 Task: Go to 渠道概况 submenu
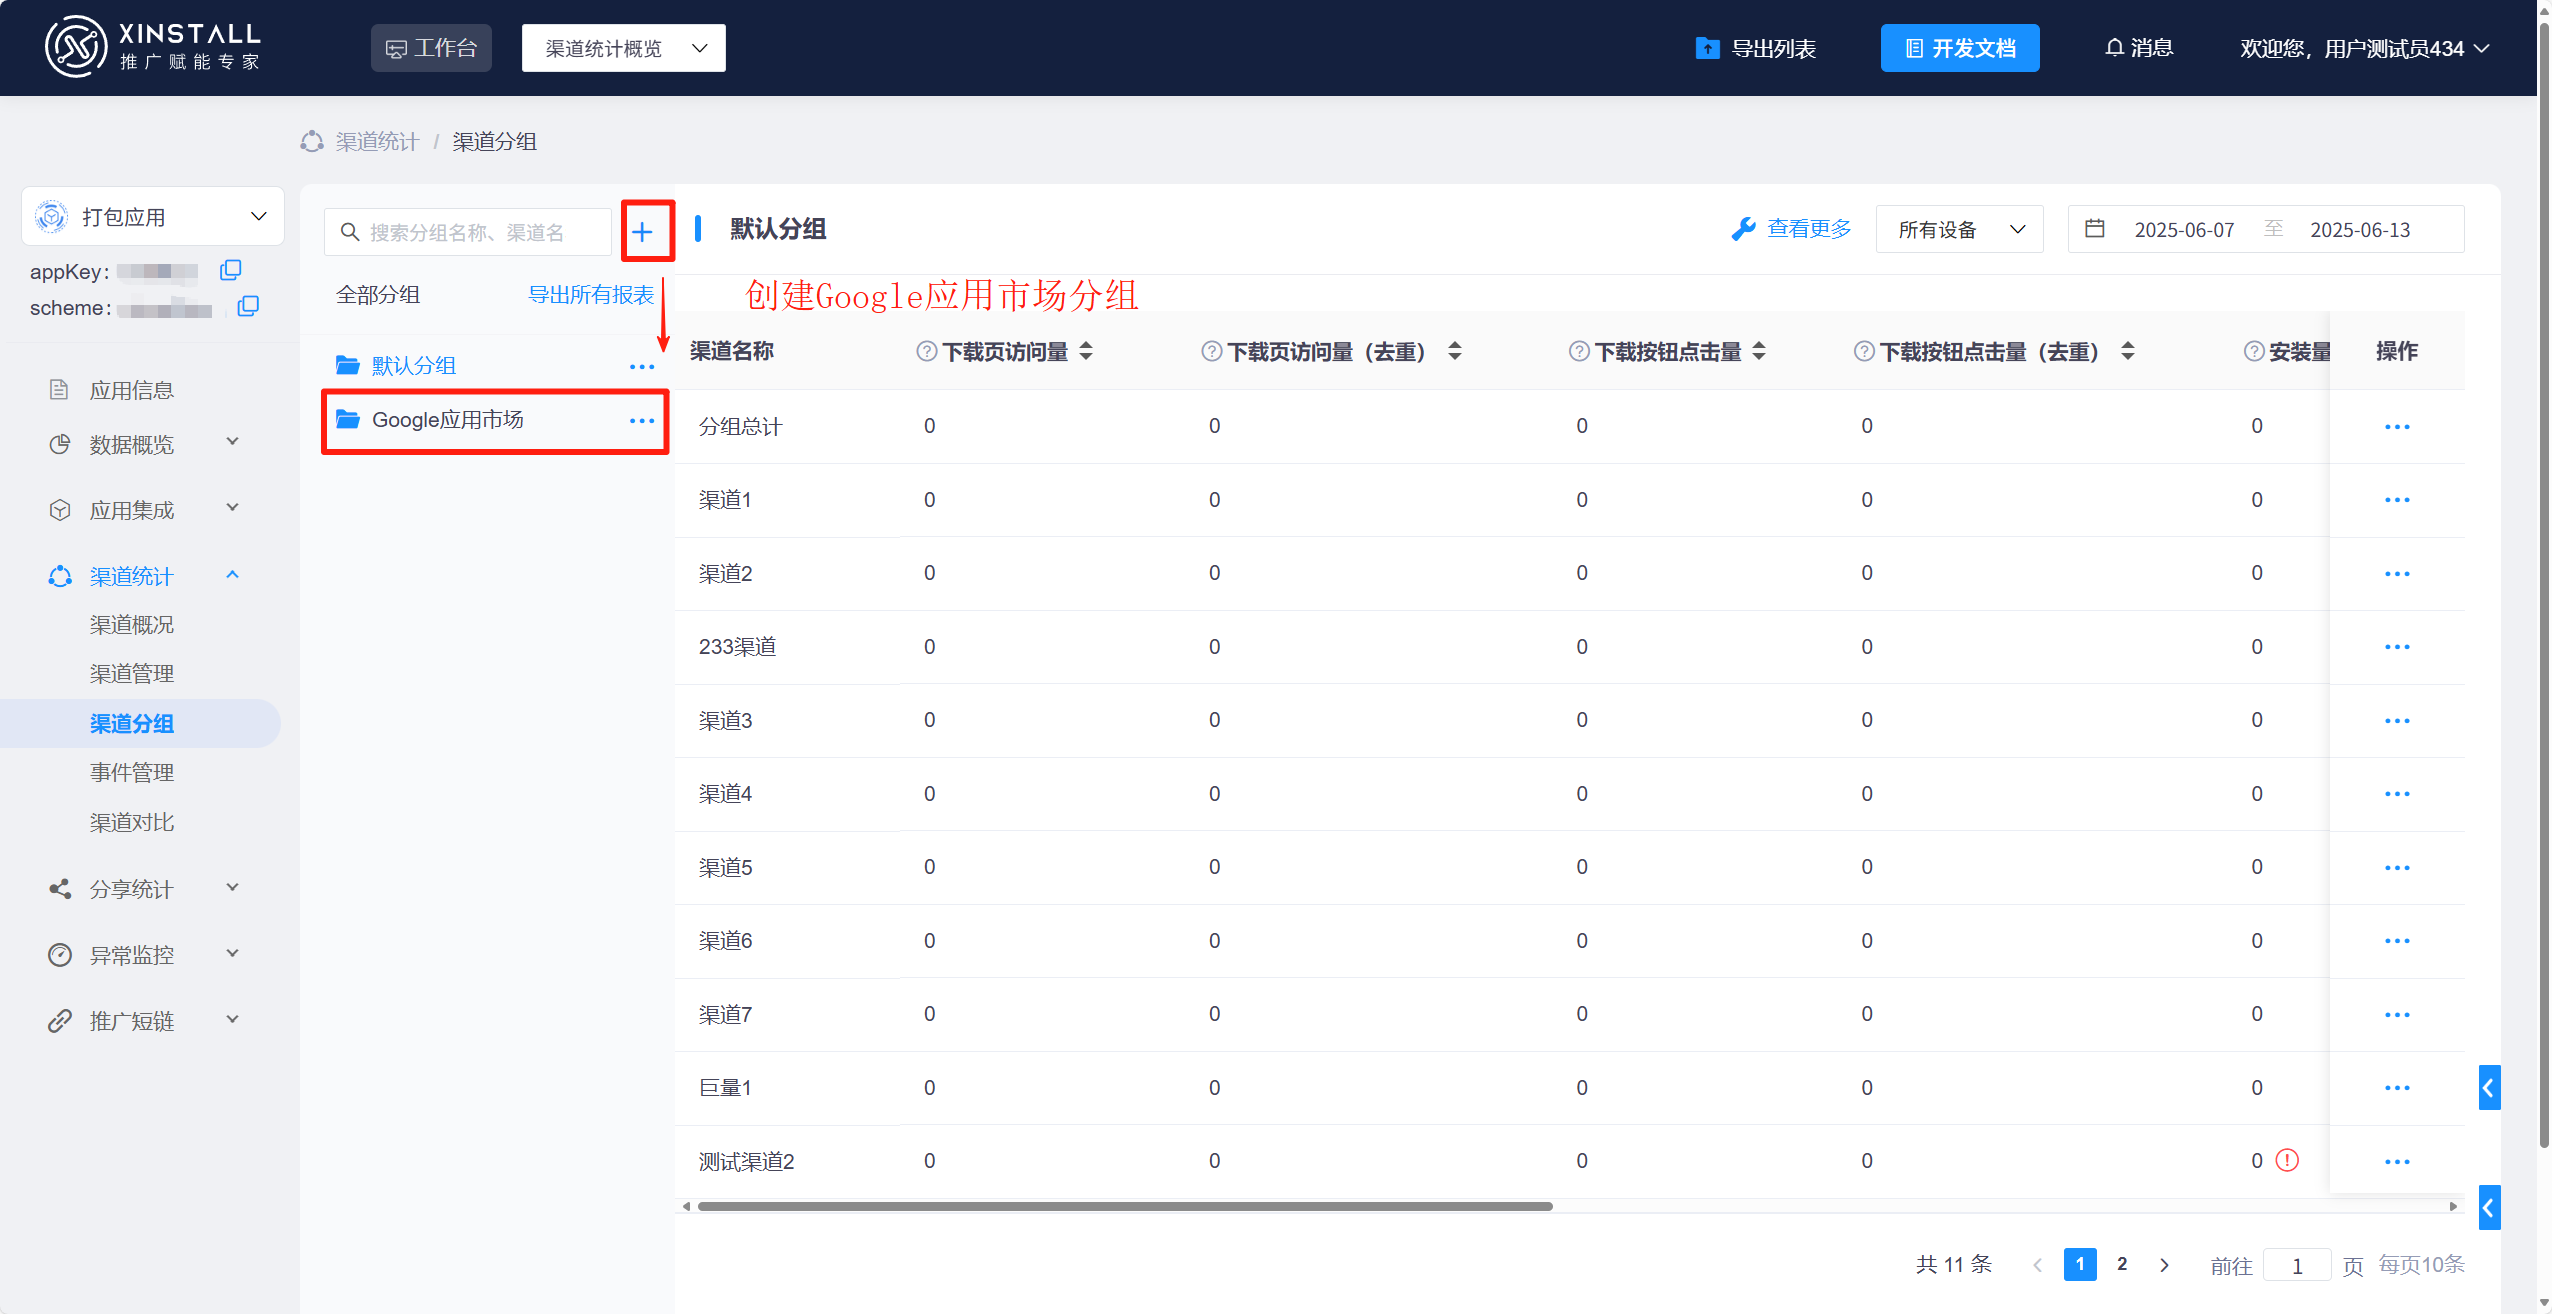click(132, 625)
